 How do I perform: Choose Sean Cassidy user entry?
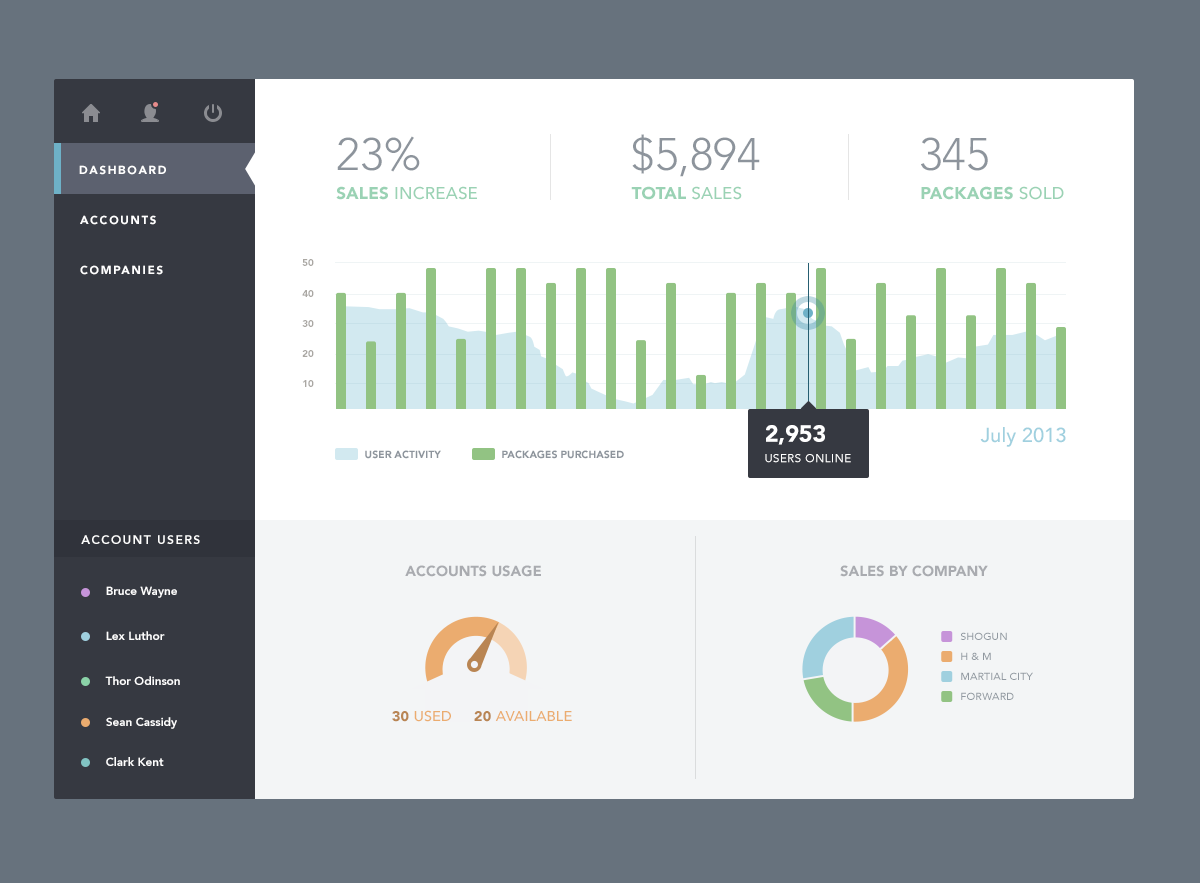coord(141,722)
